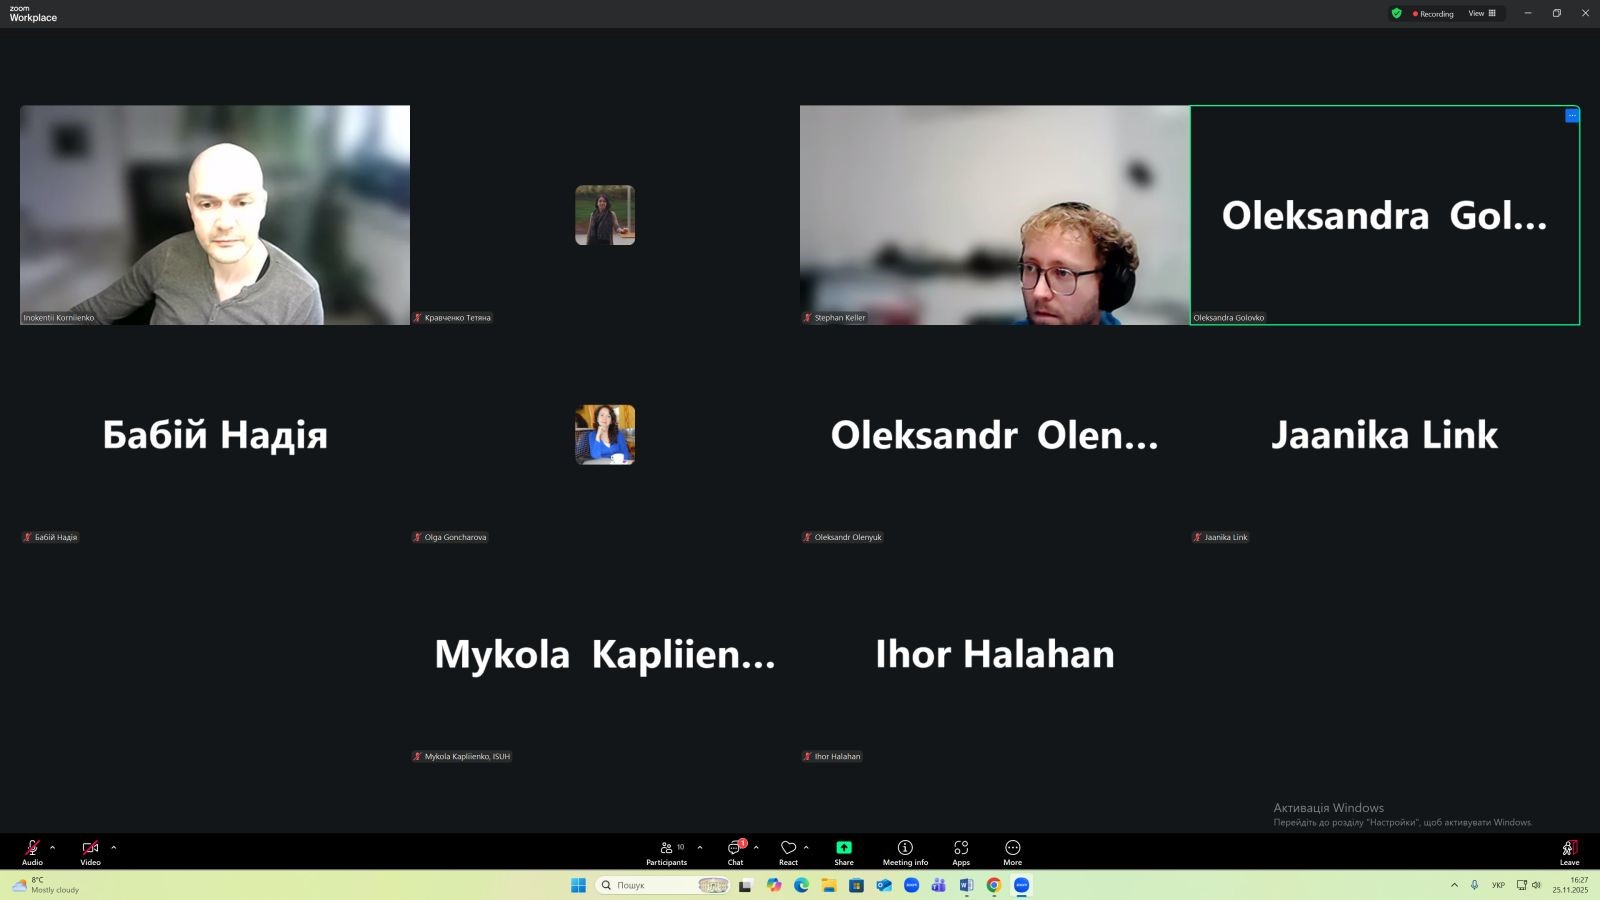Open the Chat panel
The image size is (1600, 900).
(735, 851)
